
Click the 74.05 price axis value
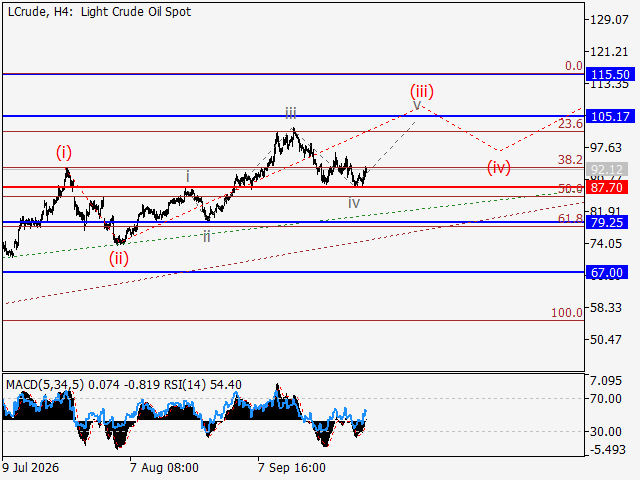pyautogui.click(x=606, y=244)
